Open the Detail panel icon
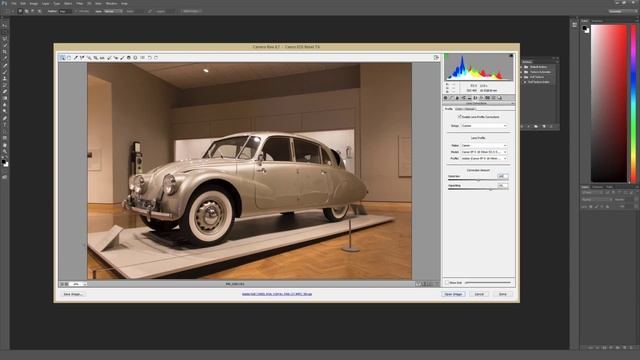This screenshot has height=360, width=640. pyautogui.click(x=457, y=98)
